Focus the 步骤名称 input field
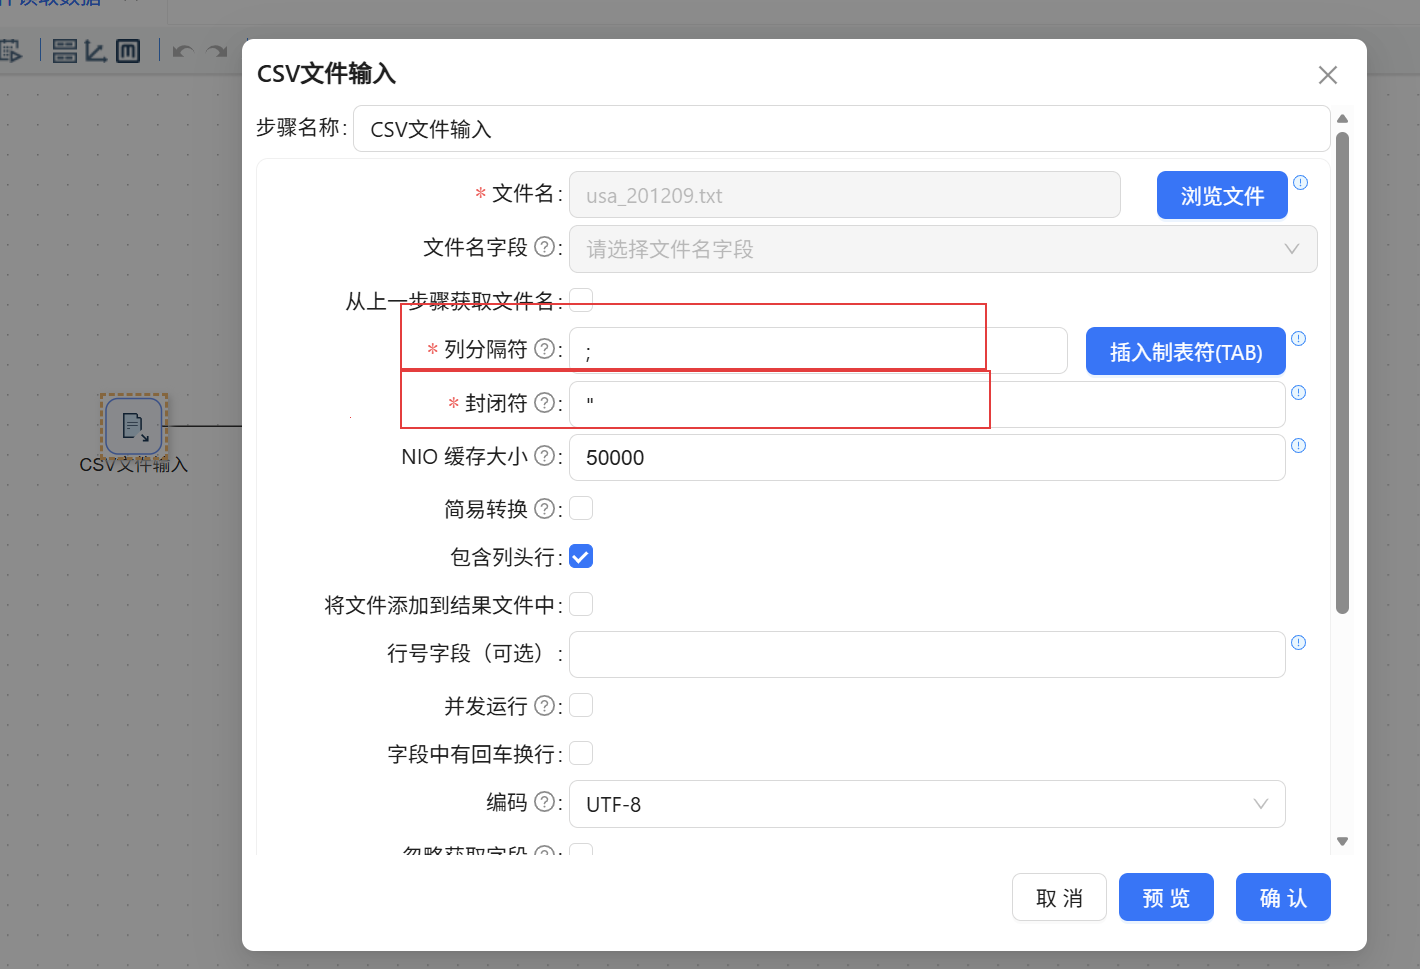Viewport: 1420px width, 969px height. coord(841,129)
